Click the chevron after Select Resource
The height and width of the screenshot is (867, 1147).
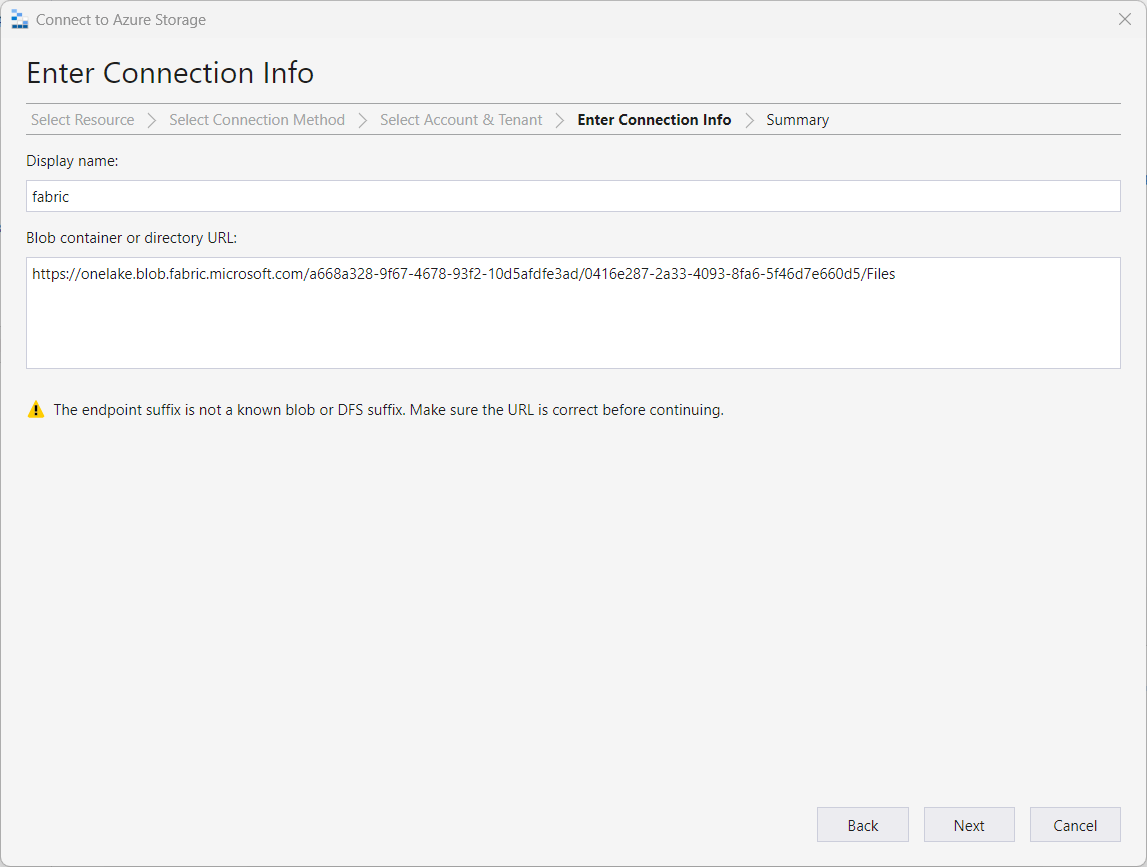pos(152,120)
